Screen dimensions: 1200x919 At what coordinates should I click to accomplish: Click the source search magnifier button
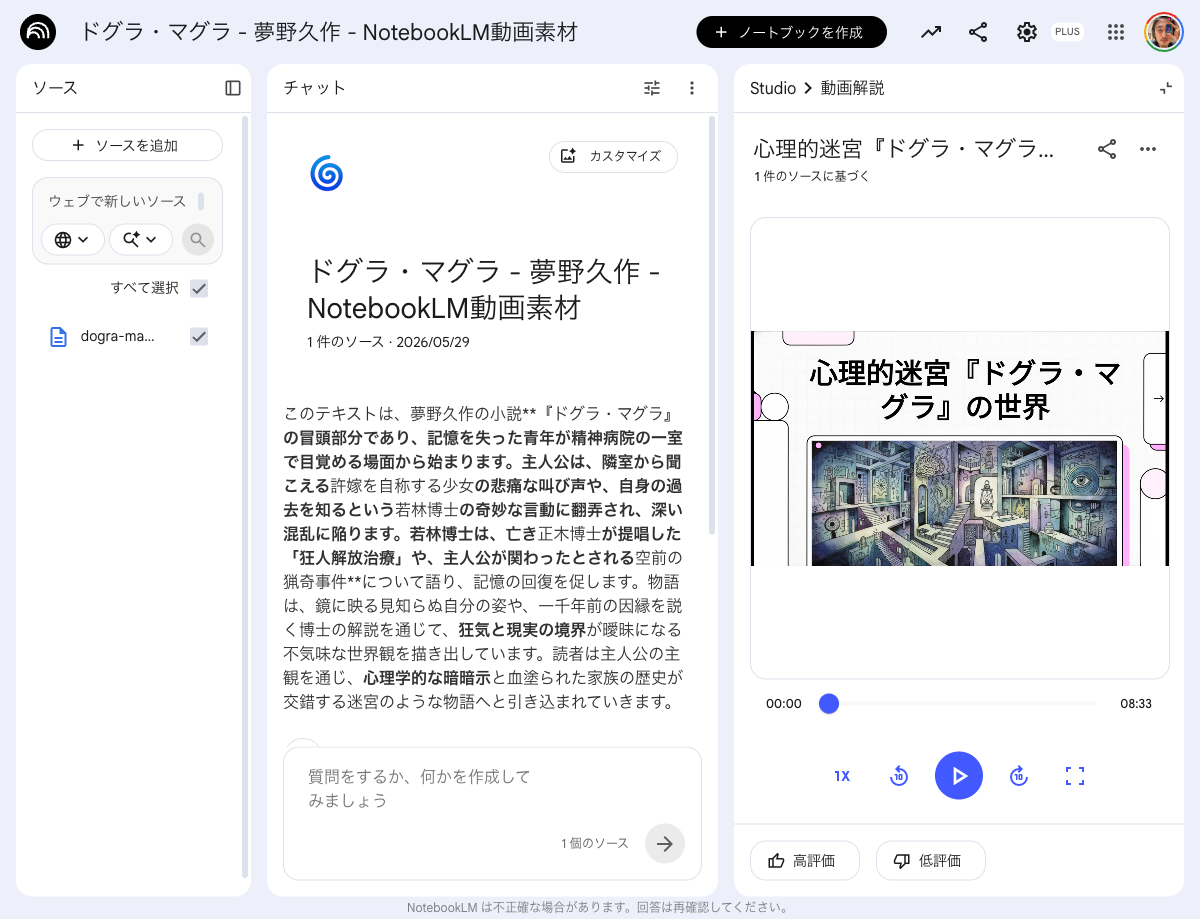point(198,239)
